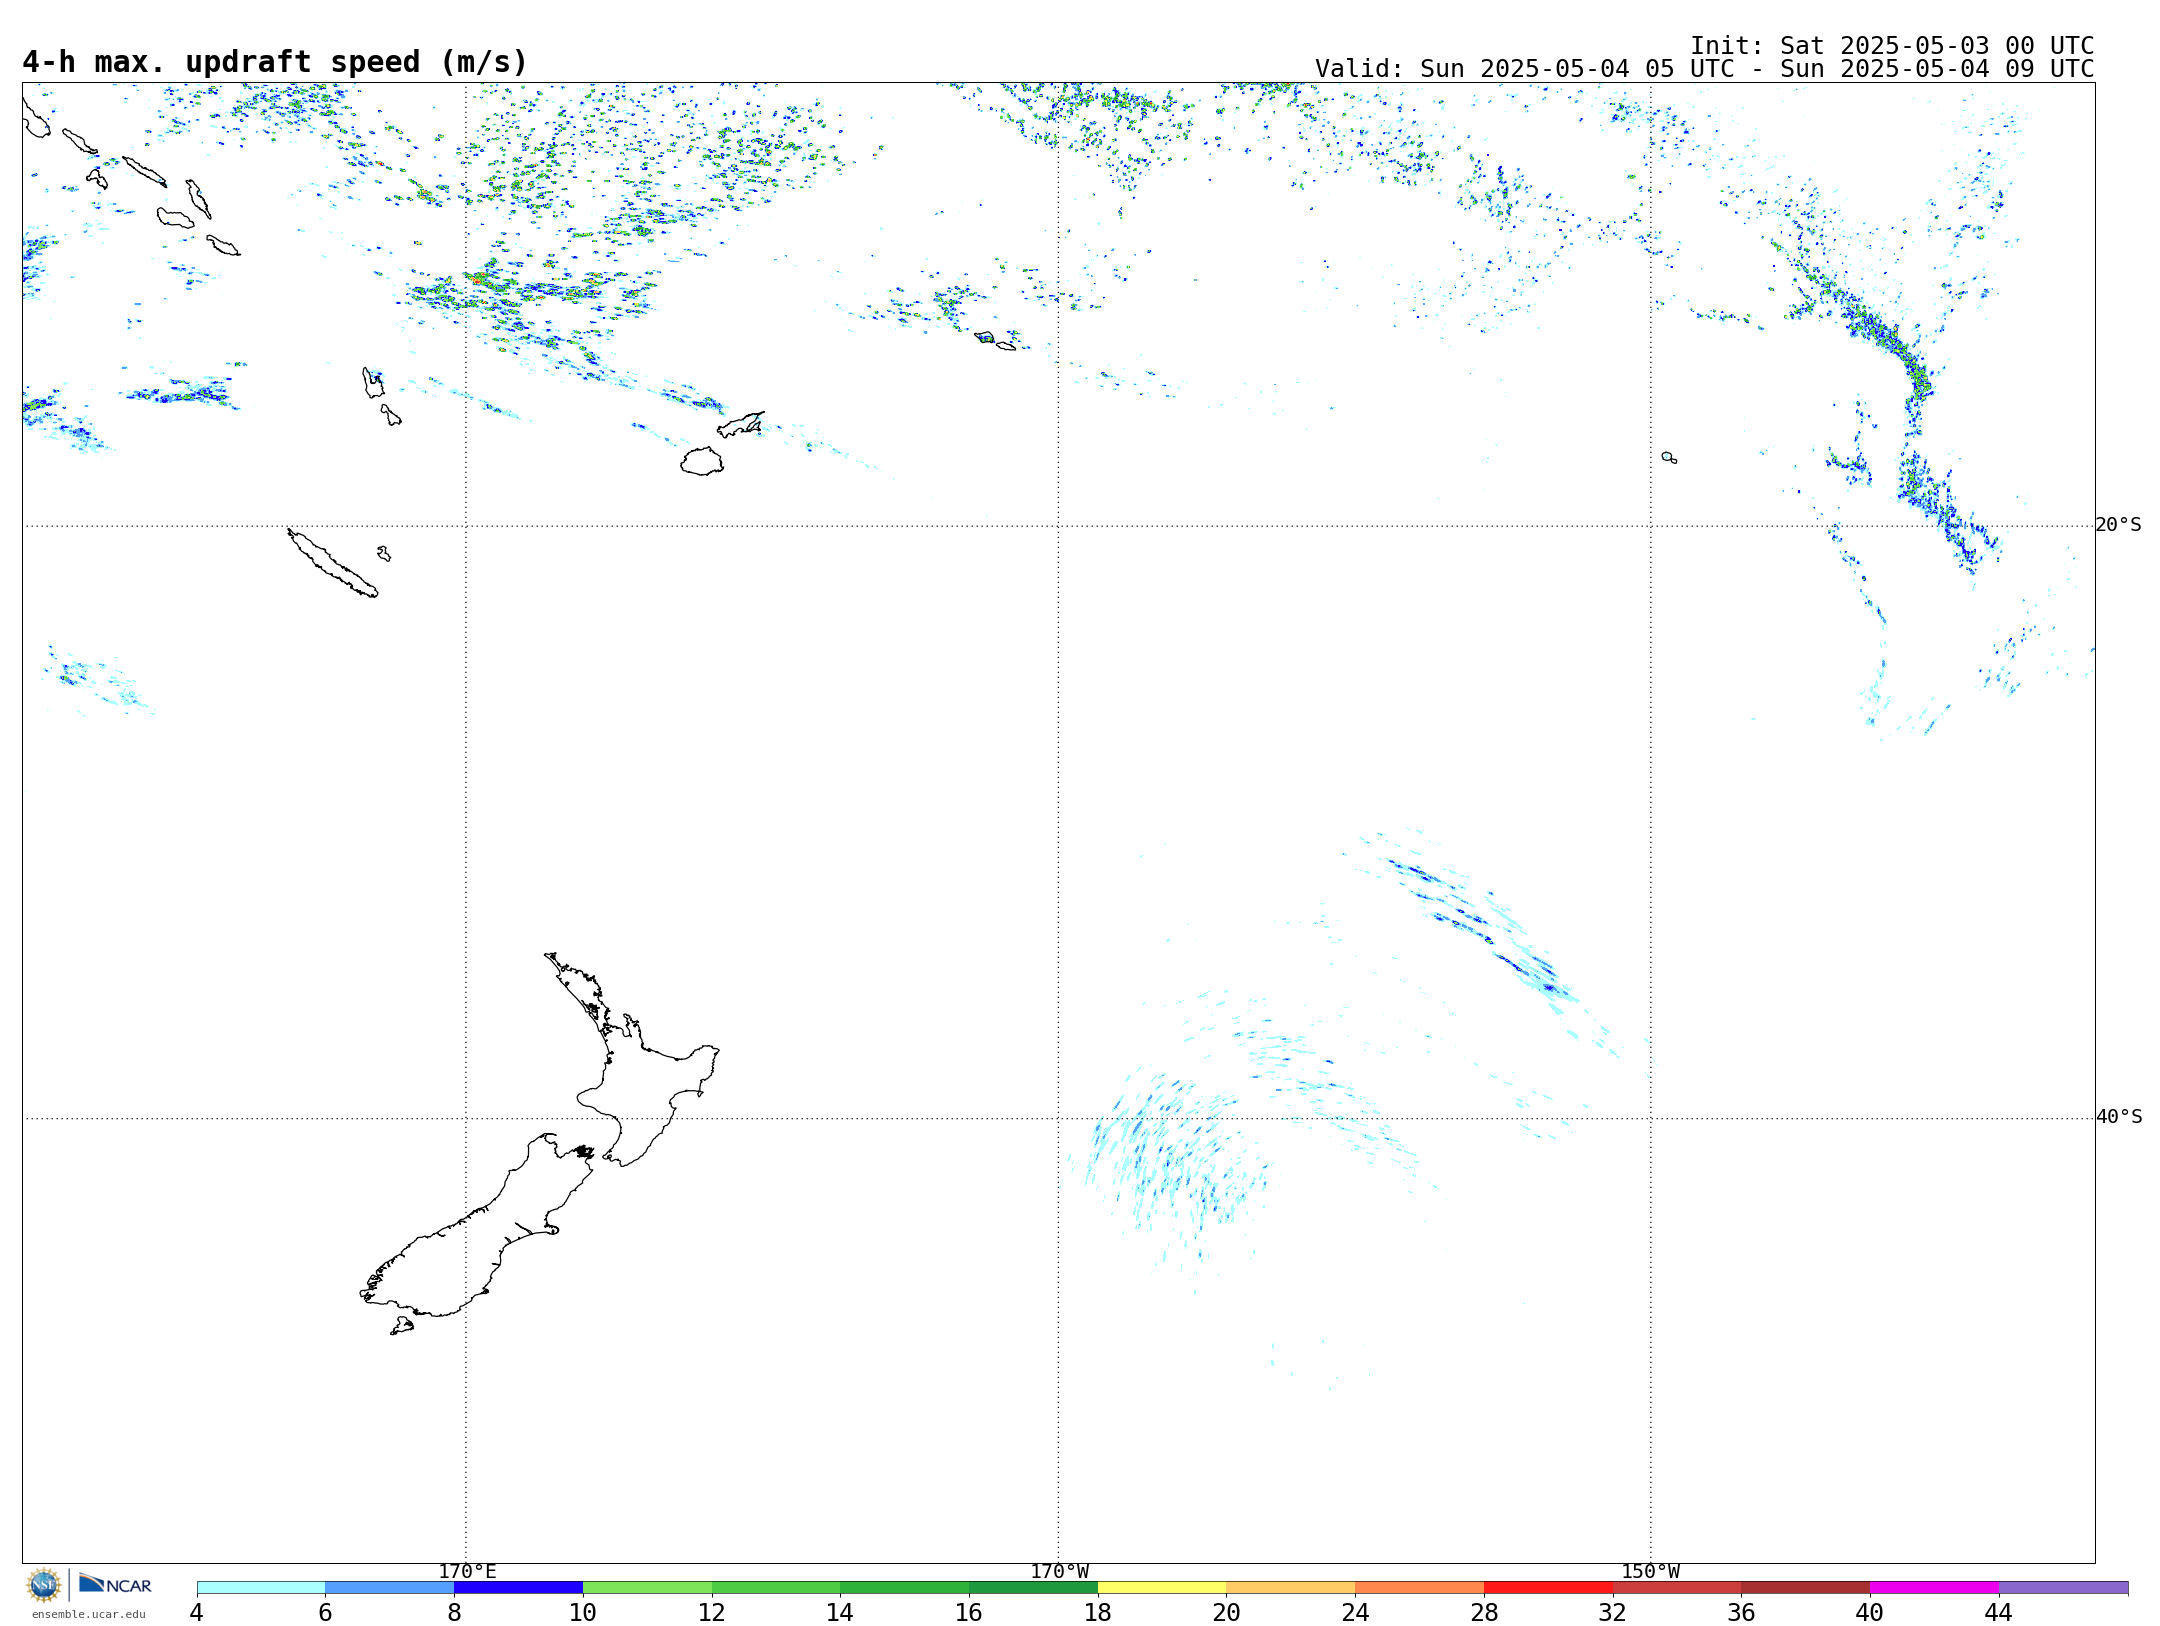2160x1626 pixels.
Task: Click colorbar tick label 32
Action: 1613,1612
